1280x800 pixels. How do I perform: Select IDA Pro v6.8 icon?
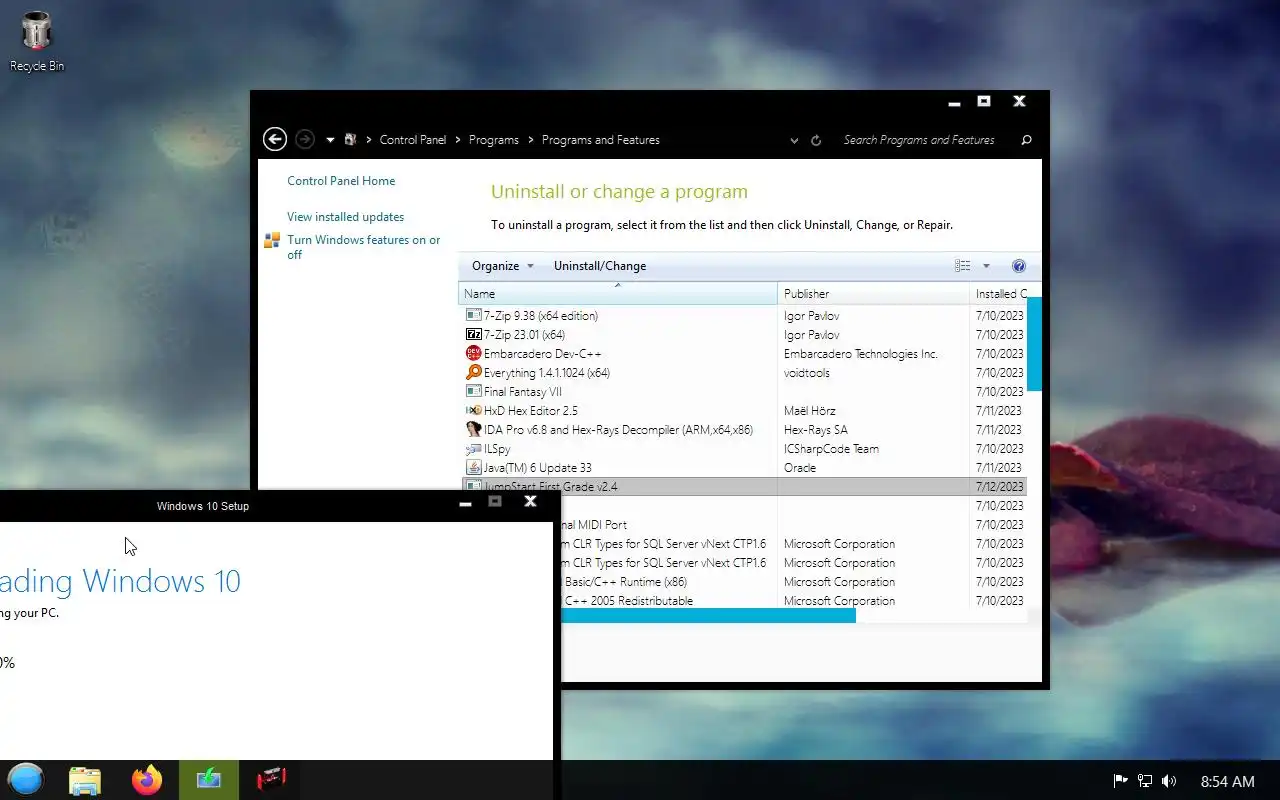pyautogui.click(x=474, y=430)
